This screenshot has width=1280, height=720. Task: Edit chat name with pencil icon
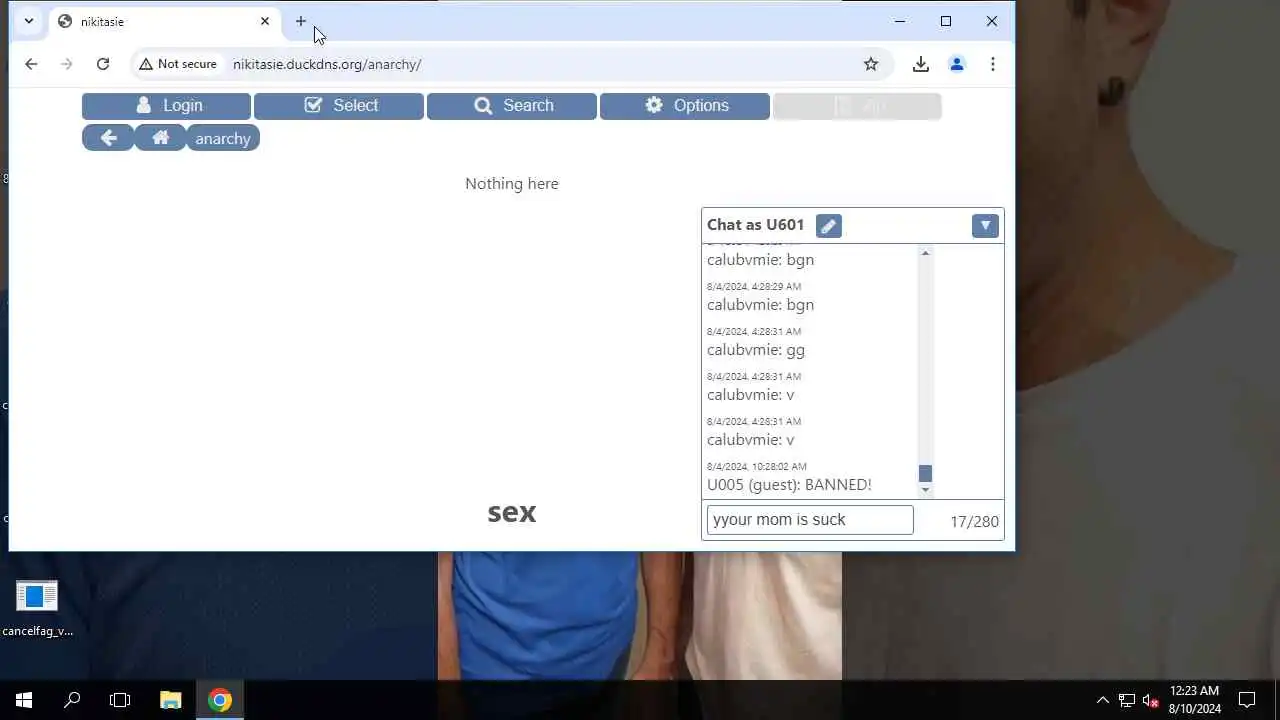pos(828,226)
